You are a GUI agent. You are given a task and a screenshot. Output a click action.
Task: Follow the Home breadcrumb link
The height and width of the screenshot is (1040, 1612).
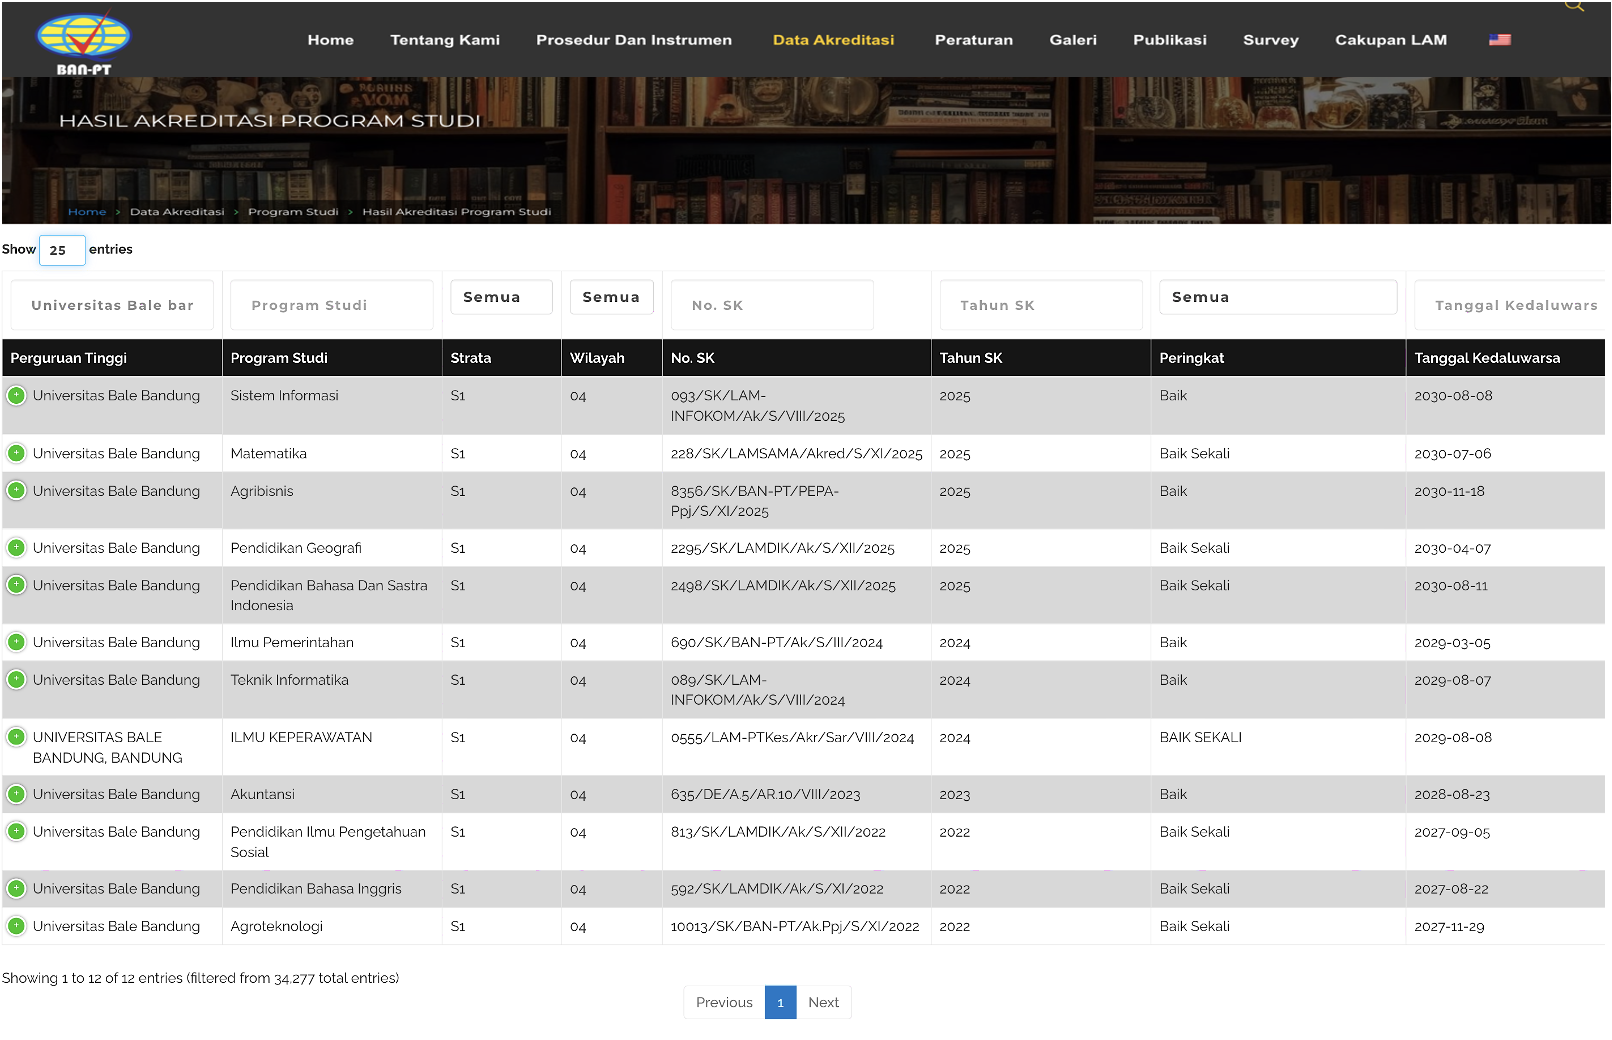pos(87,212)
